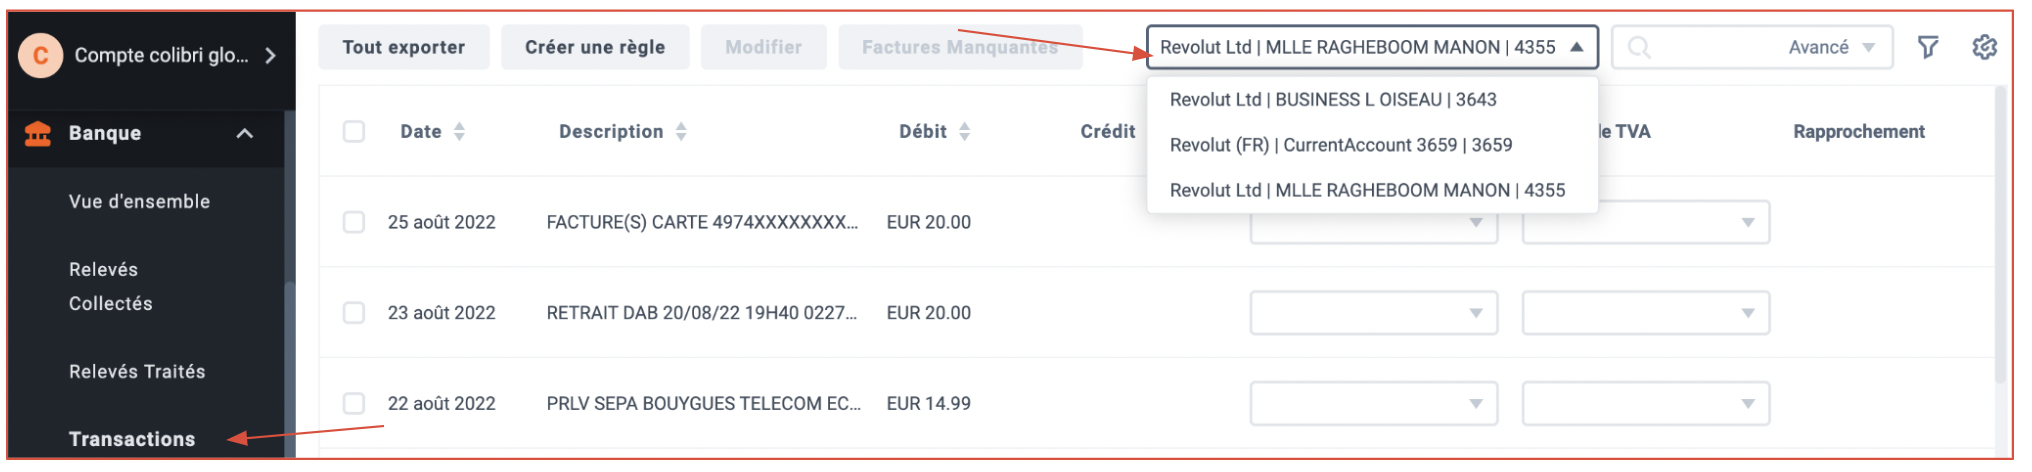Image resolution: width=2032 pixels, height=472 pixels.
Task: Open the Avancé search dropdown
Action: (x=1832, y=47)
